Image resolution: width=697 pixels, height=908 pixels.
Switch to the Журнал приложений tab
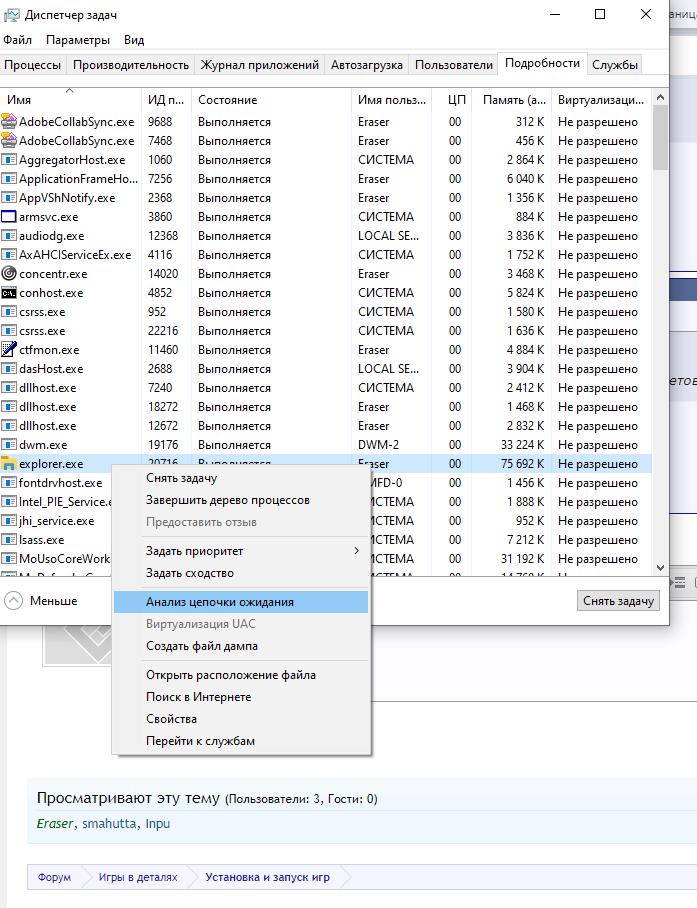259,65
